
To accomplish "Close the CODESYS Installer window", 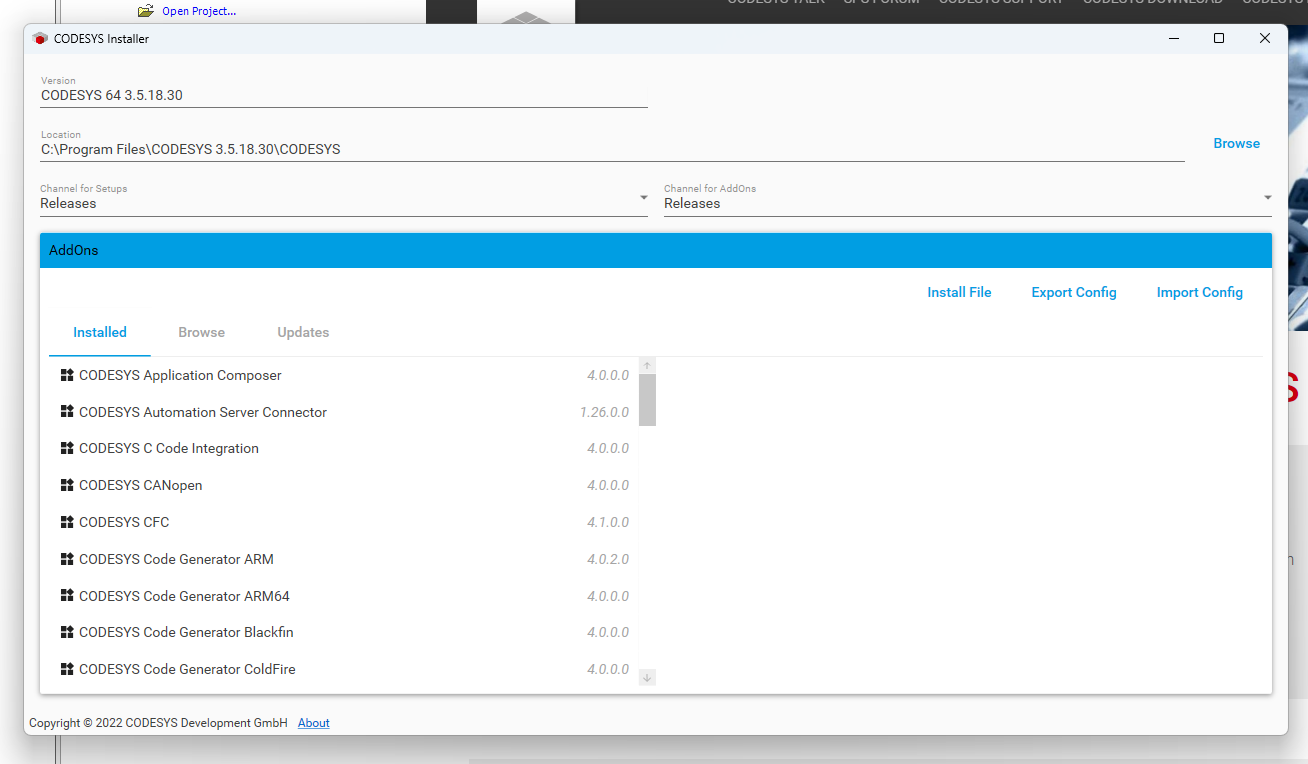I will (1265, 38).
